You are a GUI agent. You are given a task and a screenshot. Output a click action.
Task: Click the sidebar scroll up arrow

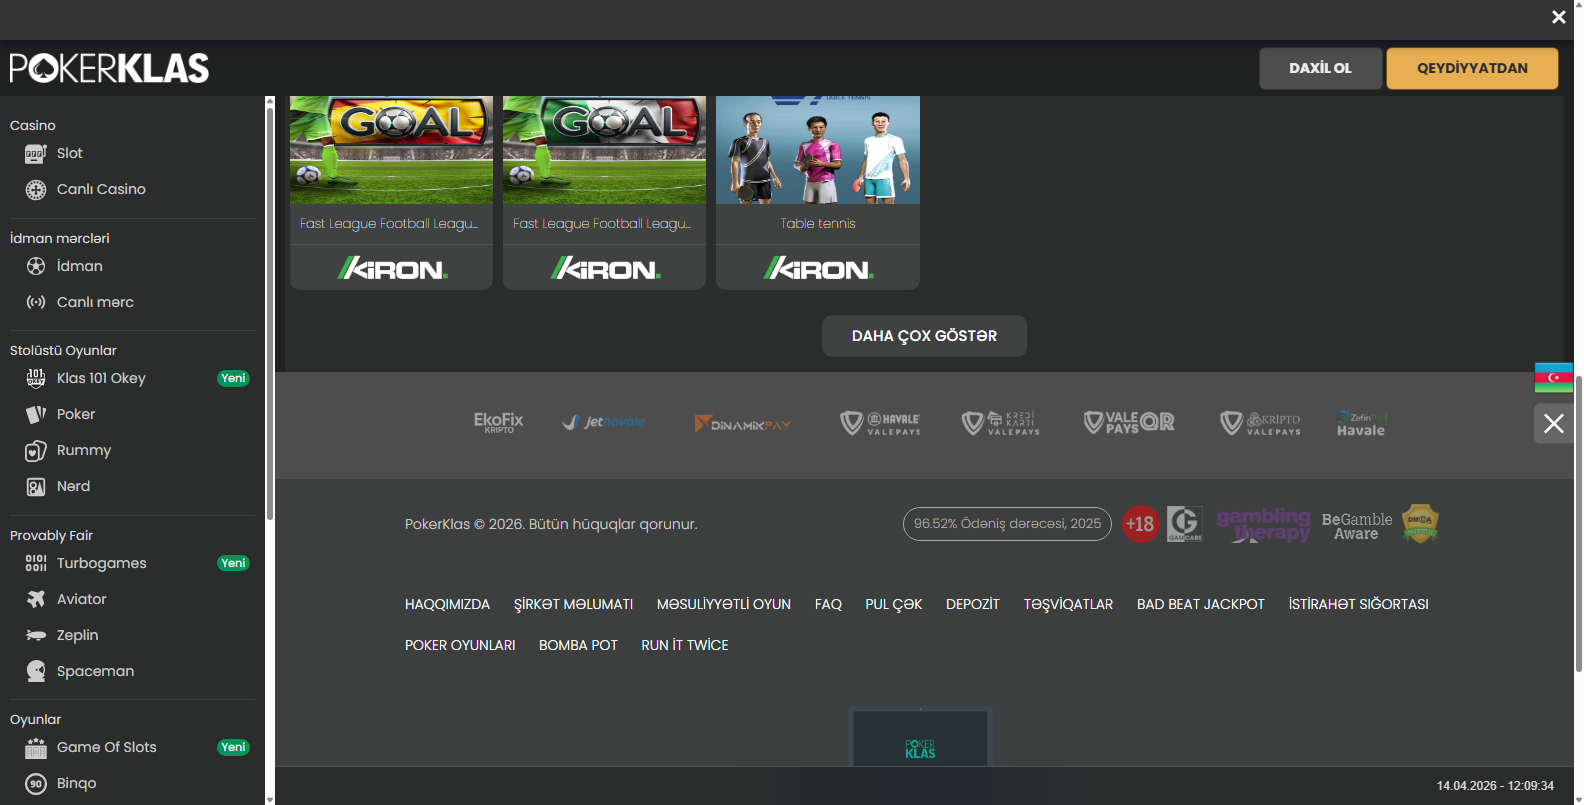click(x=270, y=101)
